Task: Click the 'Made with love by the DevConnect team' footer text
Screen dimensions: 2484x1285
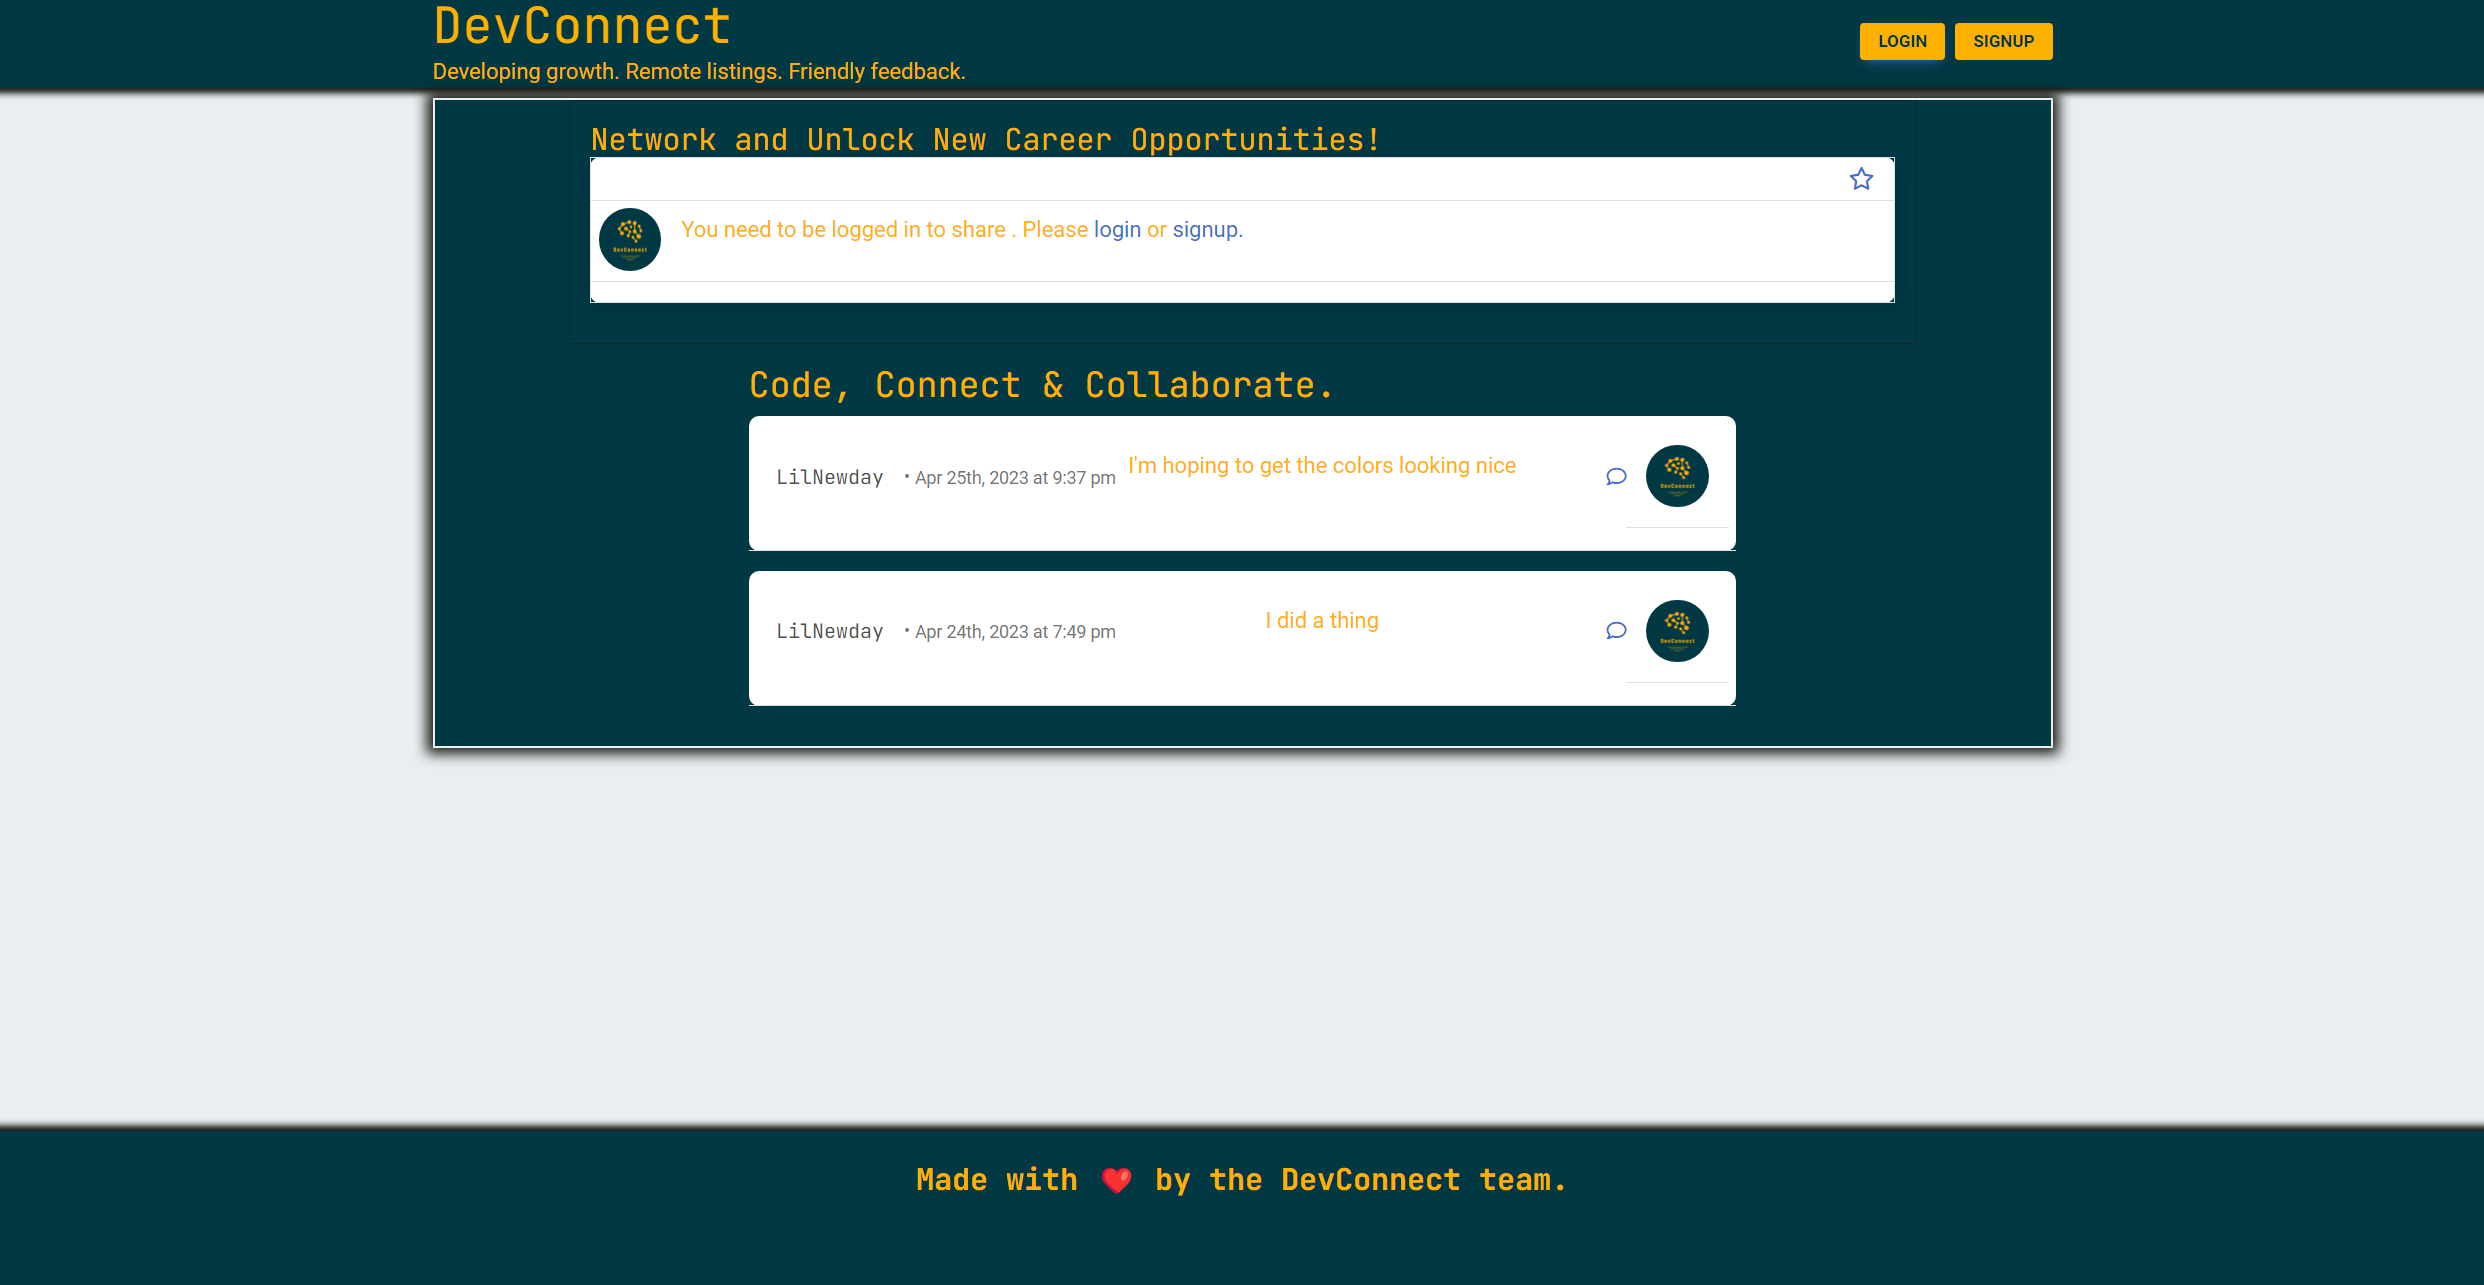Action: coord(1240,1180)
